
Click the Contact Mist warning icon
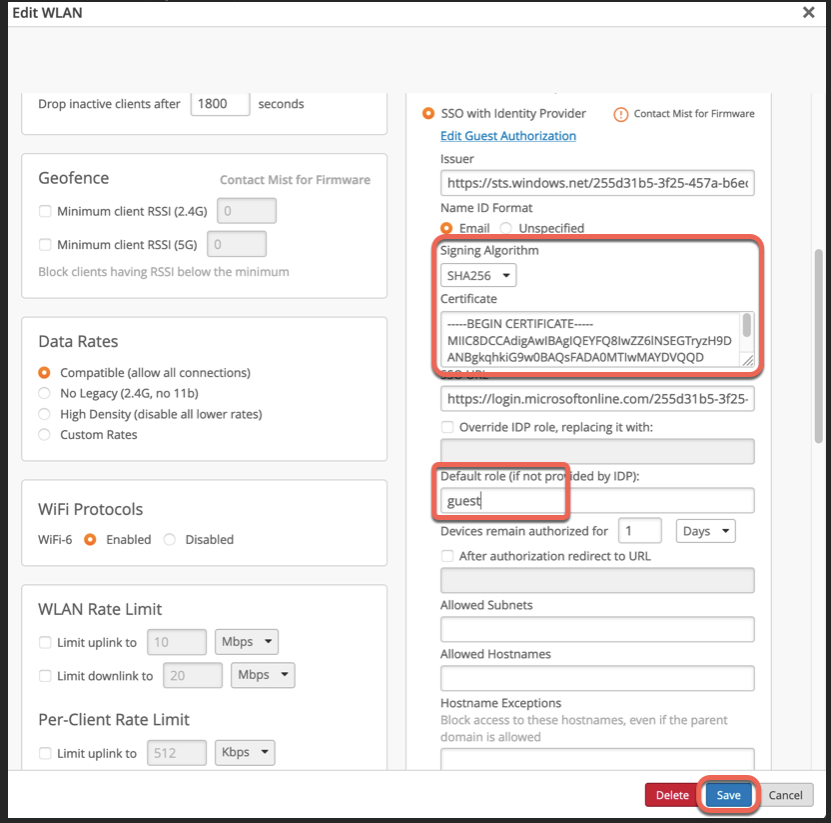(x=620, y=114)
